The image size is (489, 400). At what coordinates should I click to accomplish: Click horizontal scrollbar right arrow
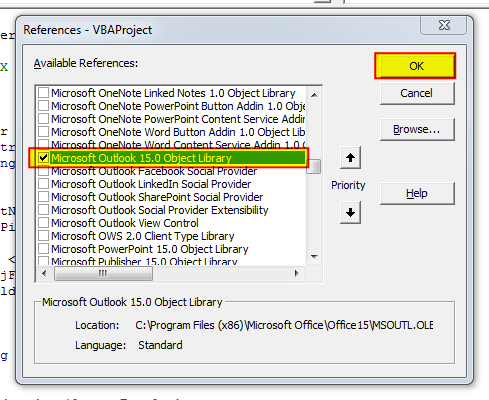297,274
